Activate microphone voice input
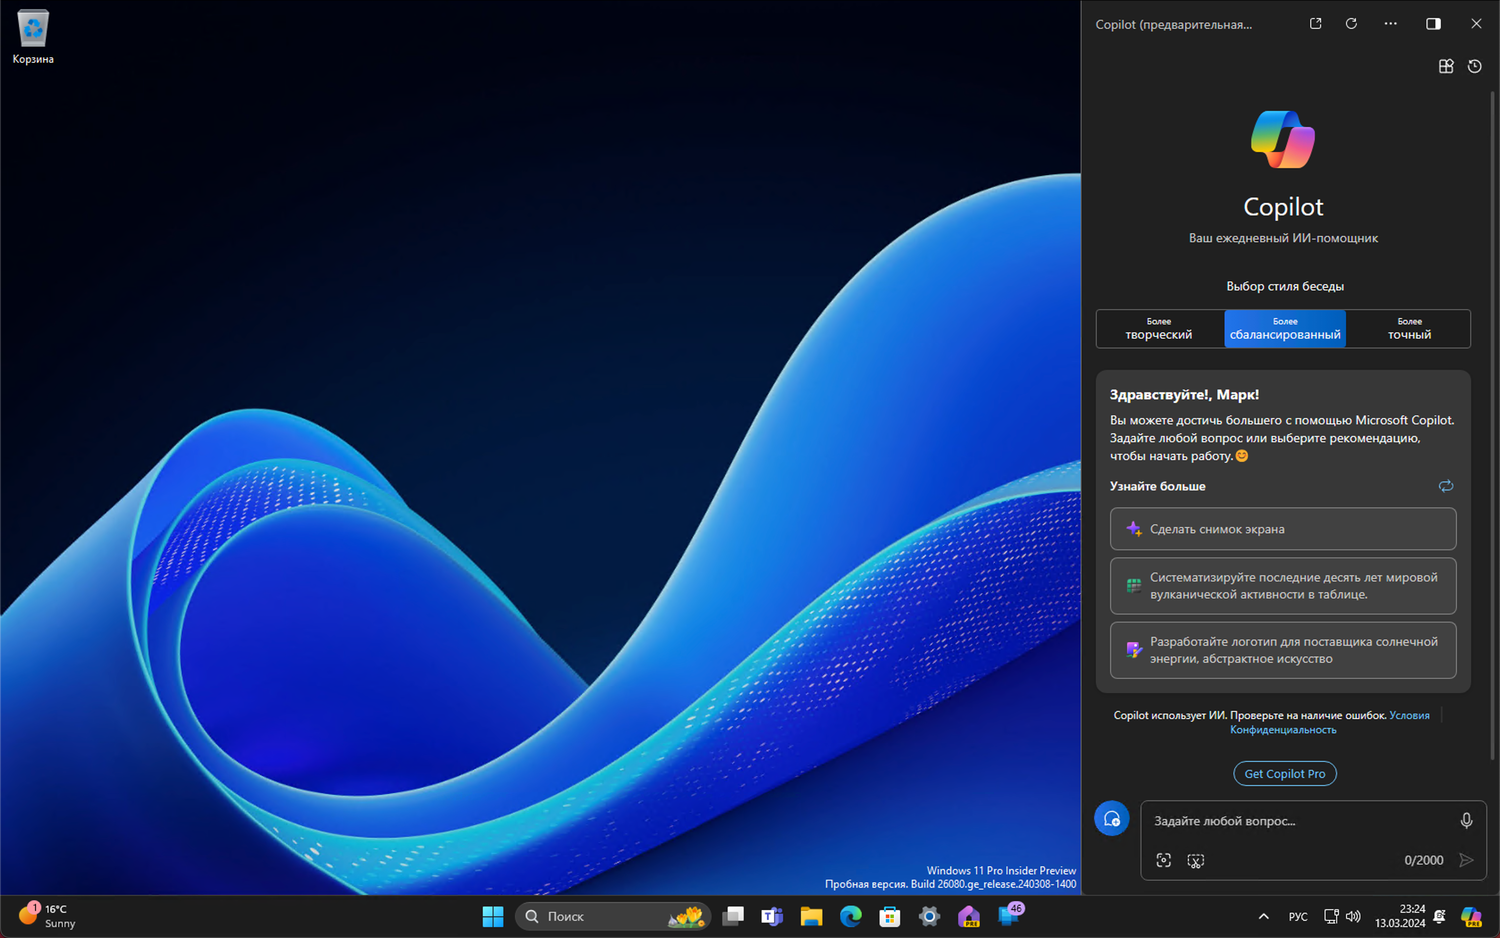 coord(1466,821)
